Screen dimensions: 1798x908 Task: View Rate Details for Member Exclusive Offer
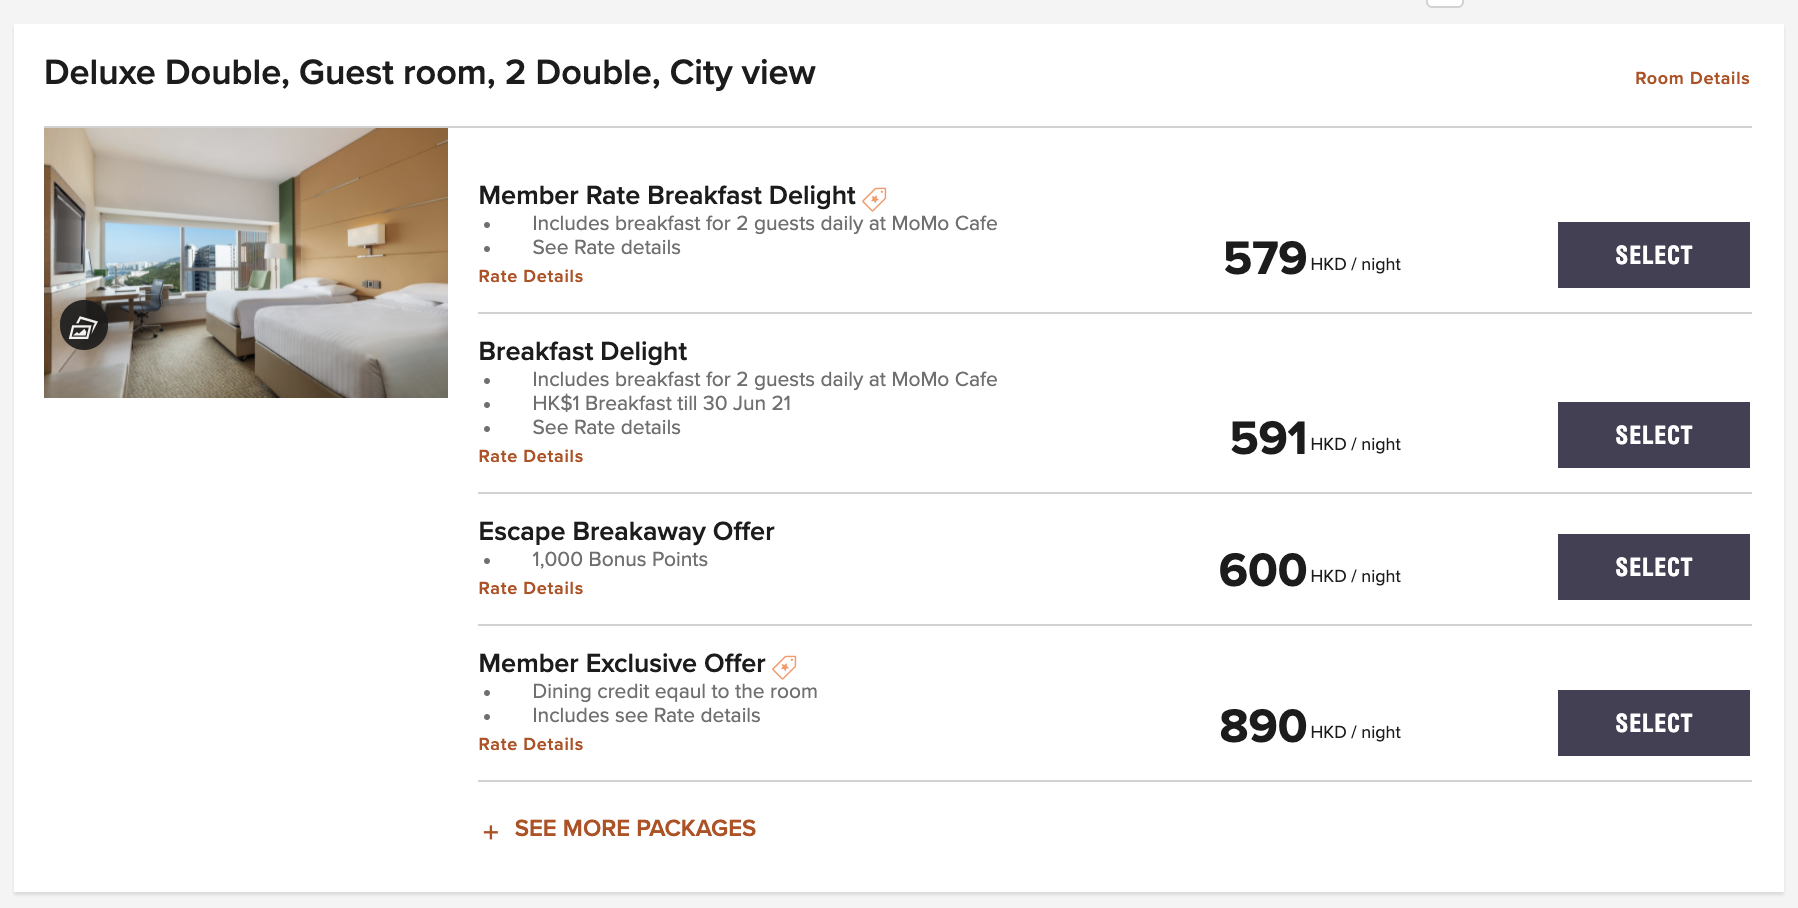[x=531, y=744]
